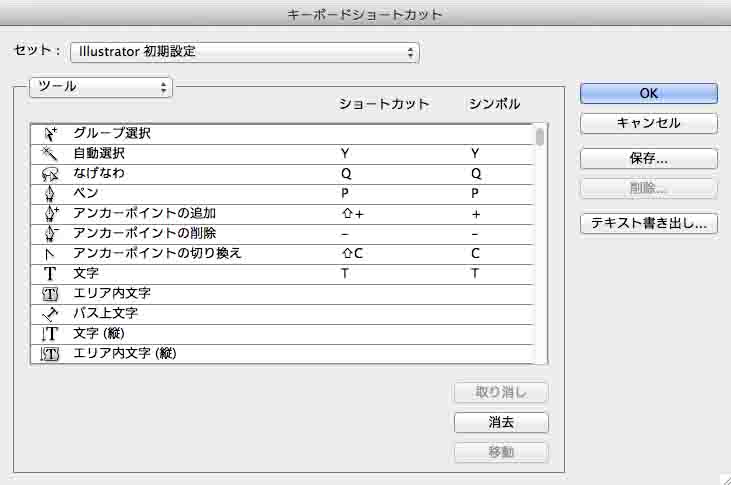Click the キャンセル button
This screenshot has width=731, height=485.
tap(648, 123)
